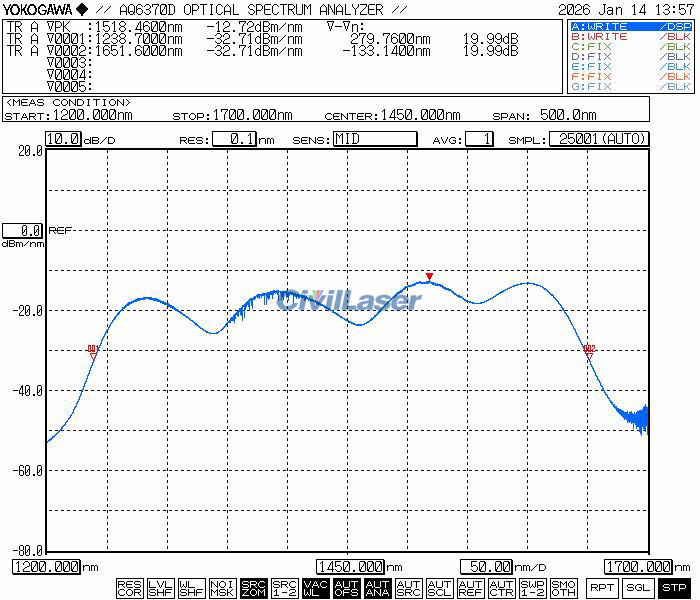Click the LVL SHF level shift icon
700x600 pixels.
click(x=160, y=589)
